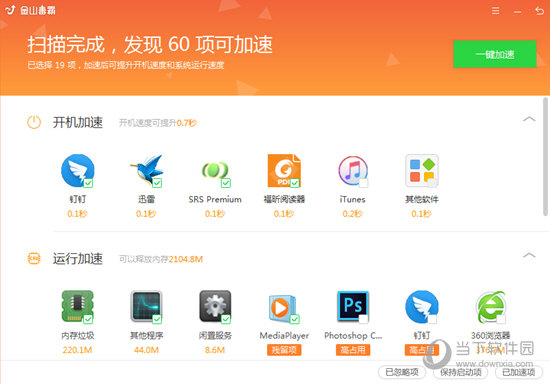The image size is (550, 384).
Task: Click the 金山毒霸 logo icon
Action: click(10, 10)
